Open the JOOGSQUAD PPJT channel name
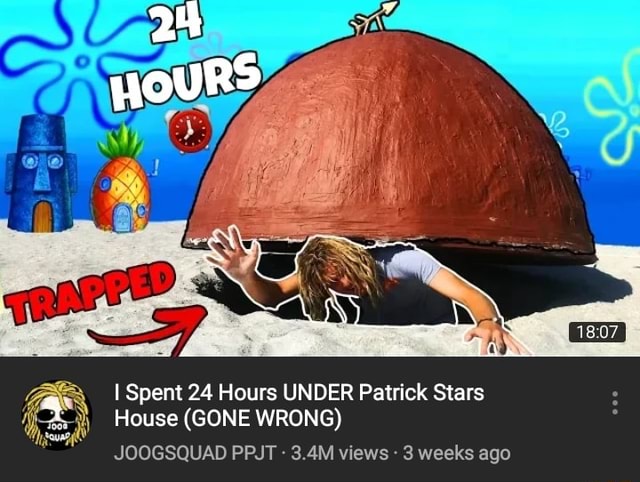The image size is (640, 482). 195,453
